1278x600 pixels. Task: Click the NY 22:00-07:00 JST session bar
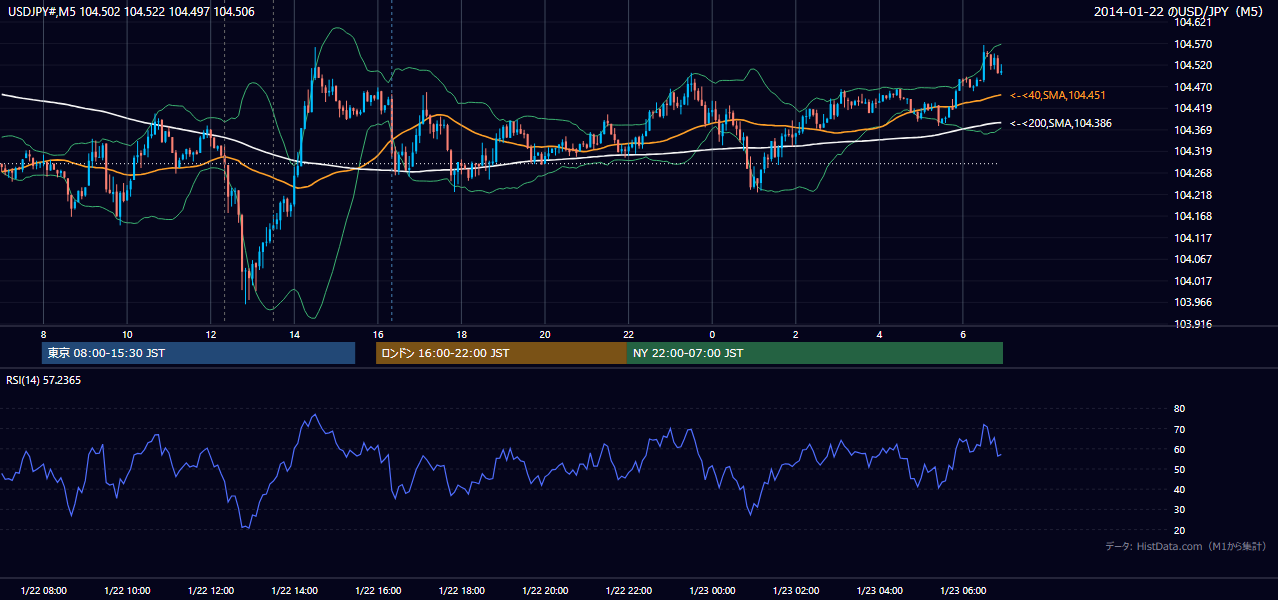point(815,353)
